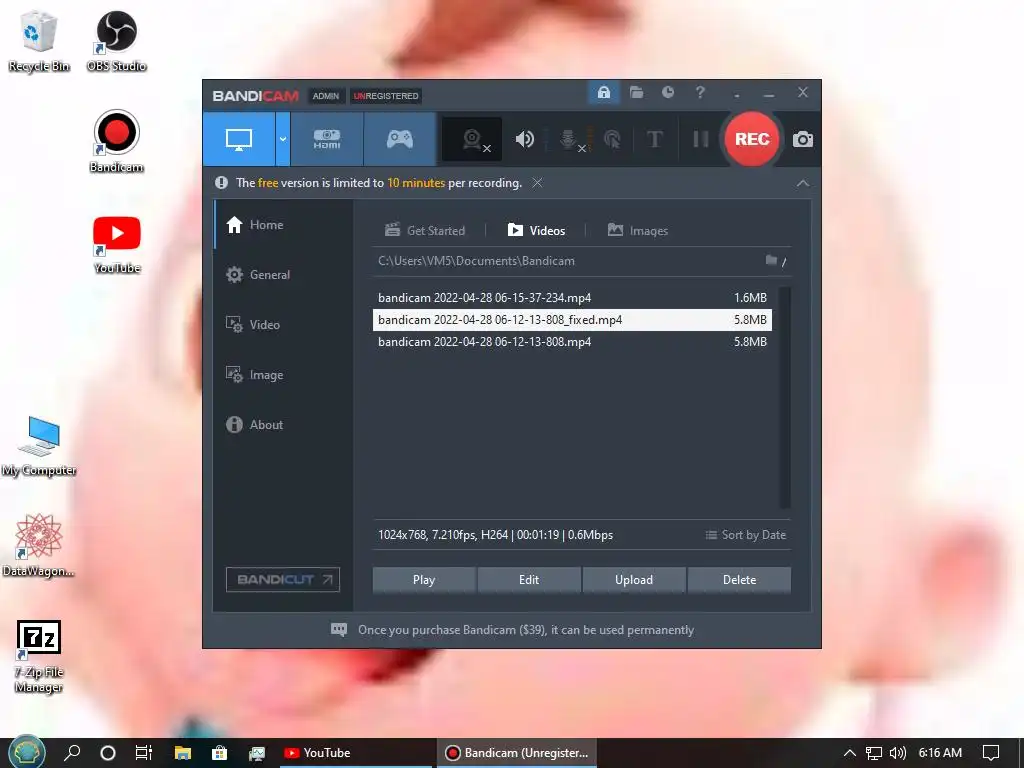The width and height of the screenshot is (1024, 768).
Task: Open the output folder icon in title bar
Action: [x=636, y=93]
